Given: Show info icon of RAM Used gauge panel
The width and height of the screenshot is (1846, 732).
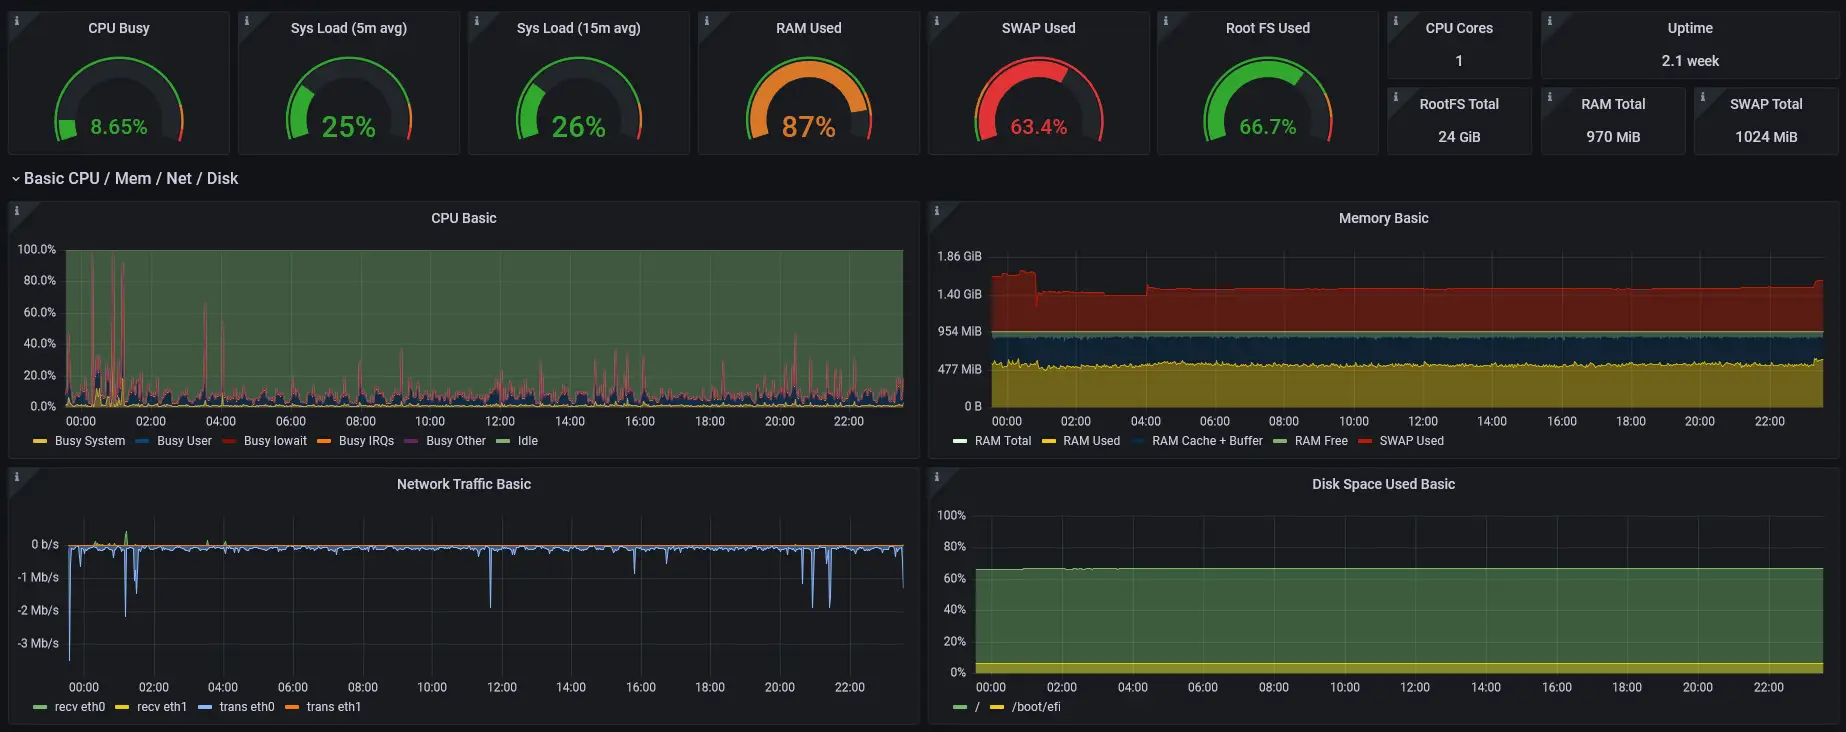Looking at the screenshot, I should pos(707,20).
